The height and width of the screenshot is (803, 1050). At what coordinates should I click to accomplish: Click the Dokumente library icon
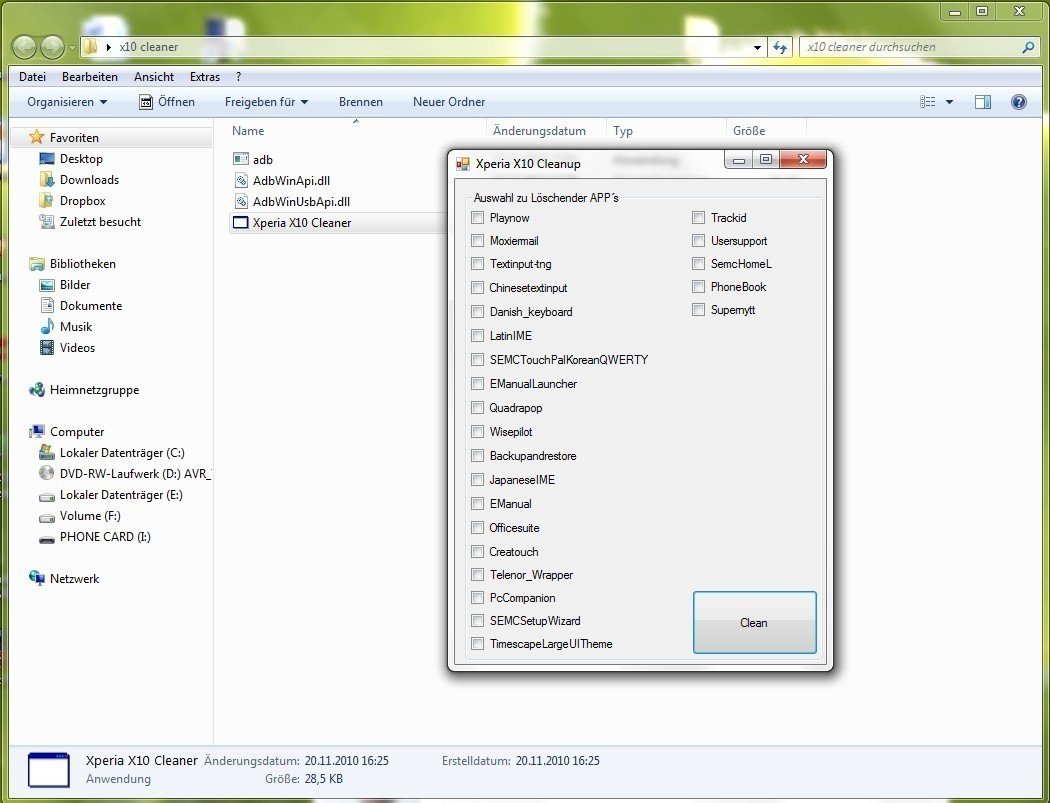(47, 305)
